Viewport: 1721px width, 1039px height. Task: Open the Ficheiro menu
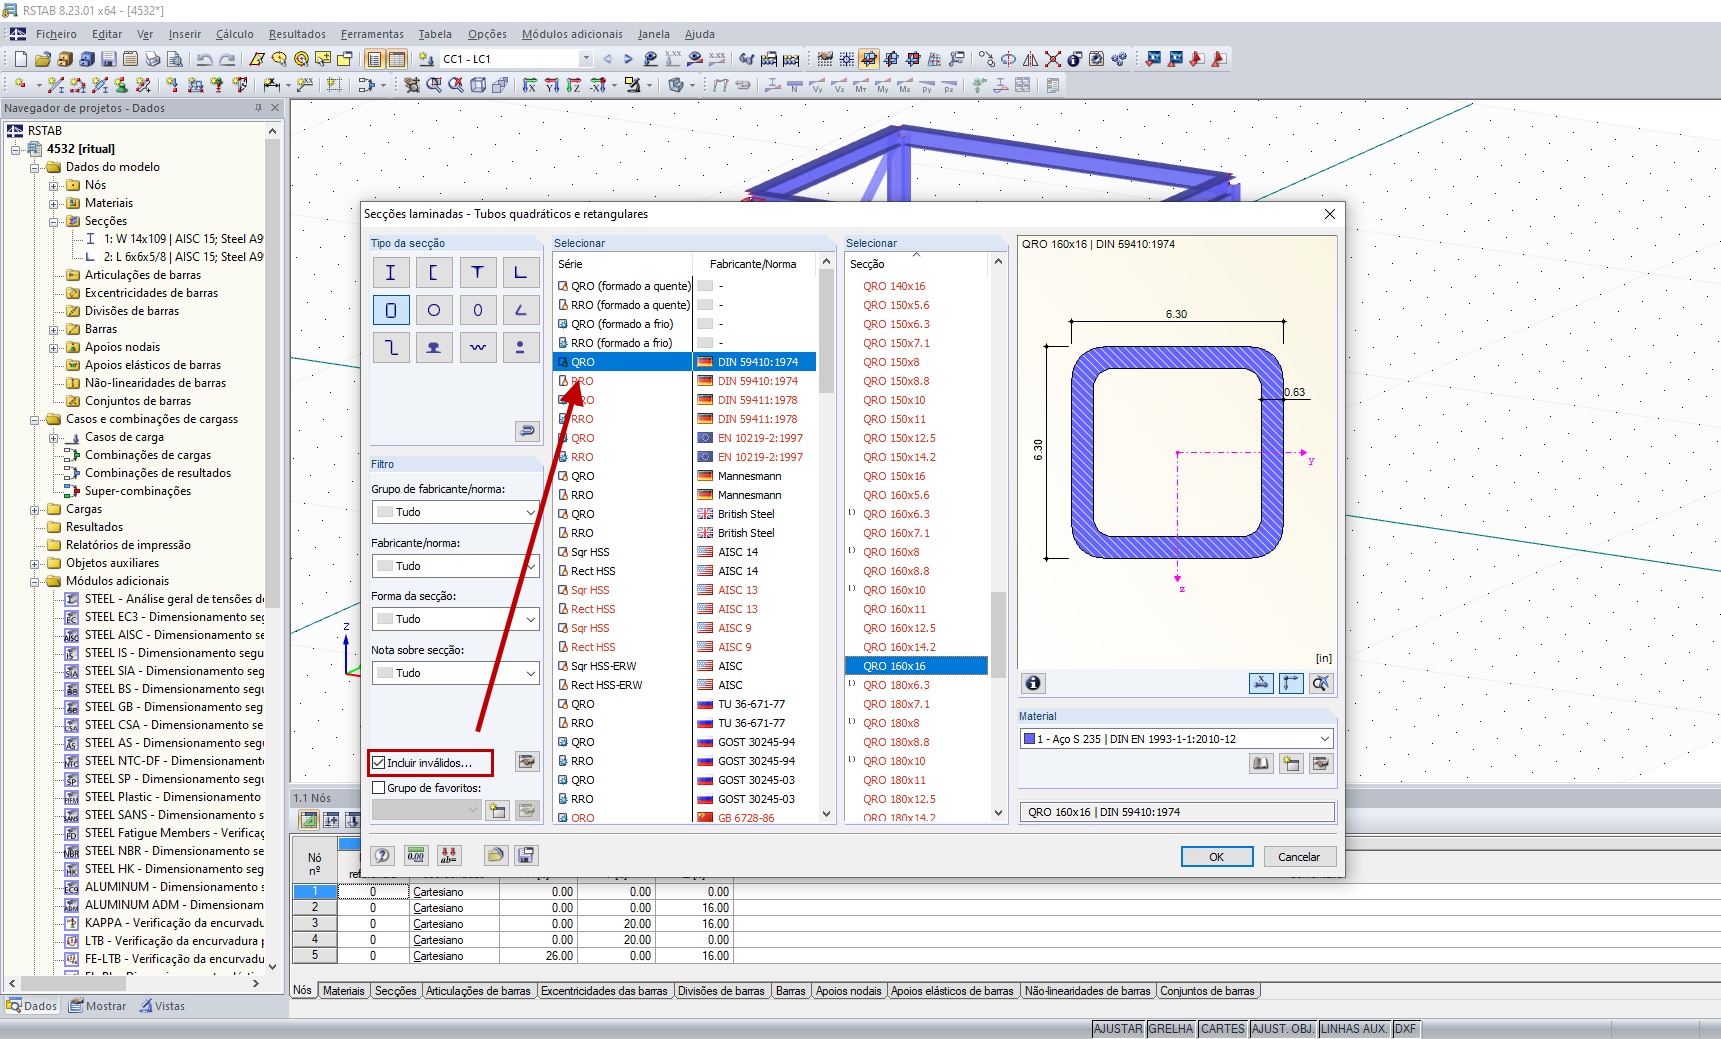coord(56,34)
